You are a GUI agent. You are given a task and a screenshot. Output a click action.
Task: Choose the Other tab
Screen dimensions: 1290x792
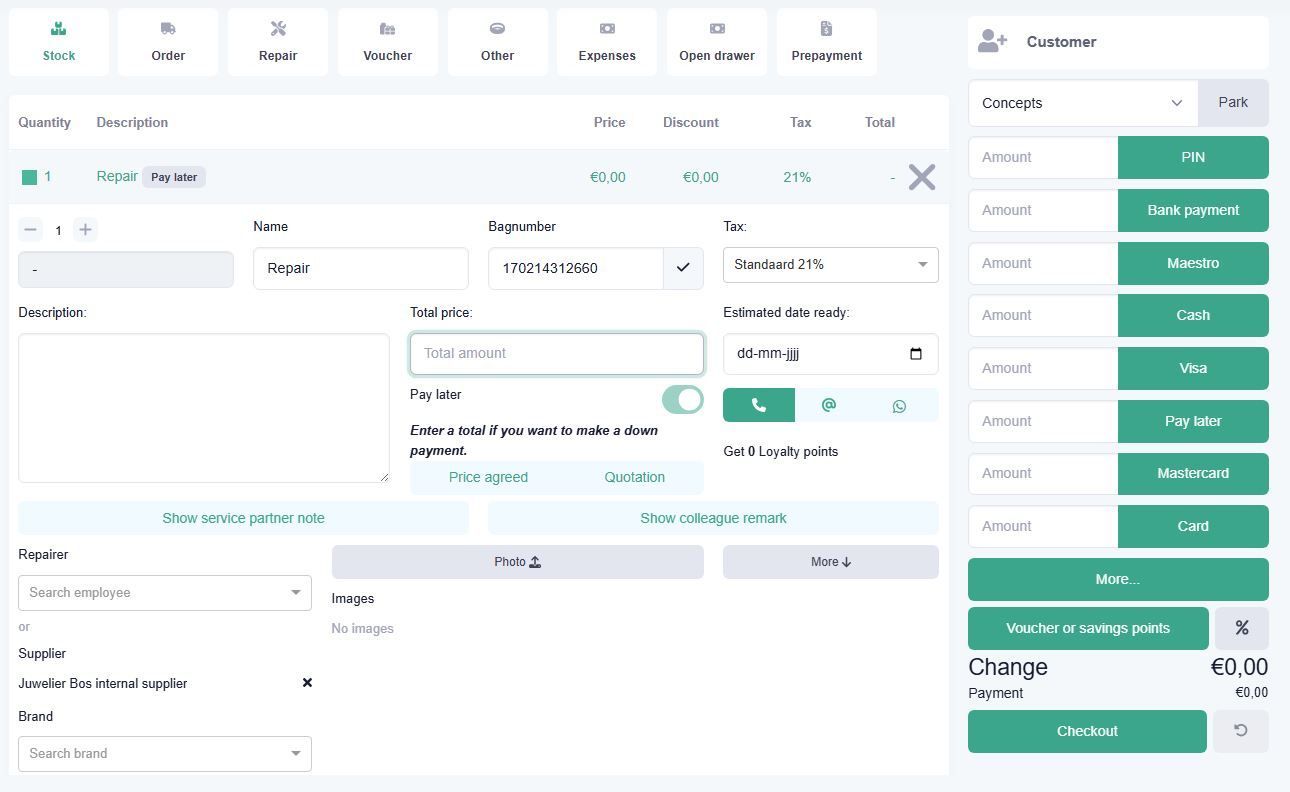pos(497,42)
